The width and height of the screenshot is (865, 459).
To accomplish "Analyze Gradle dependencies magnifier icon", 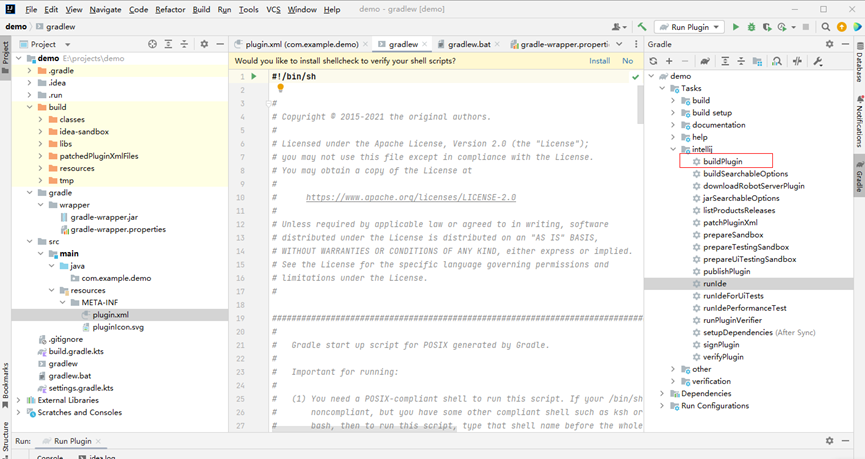I will (777, 61).
